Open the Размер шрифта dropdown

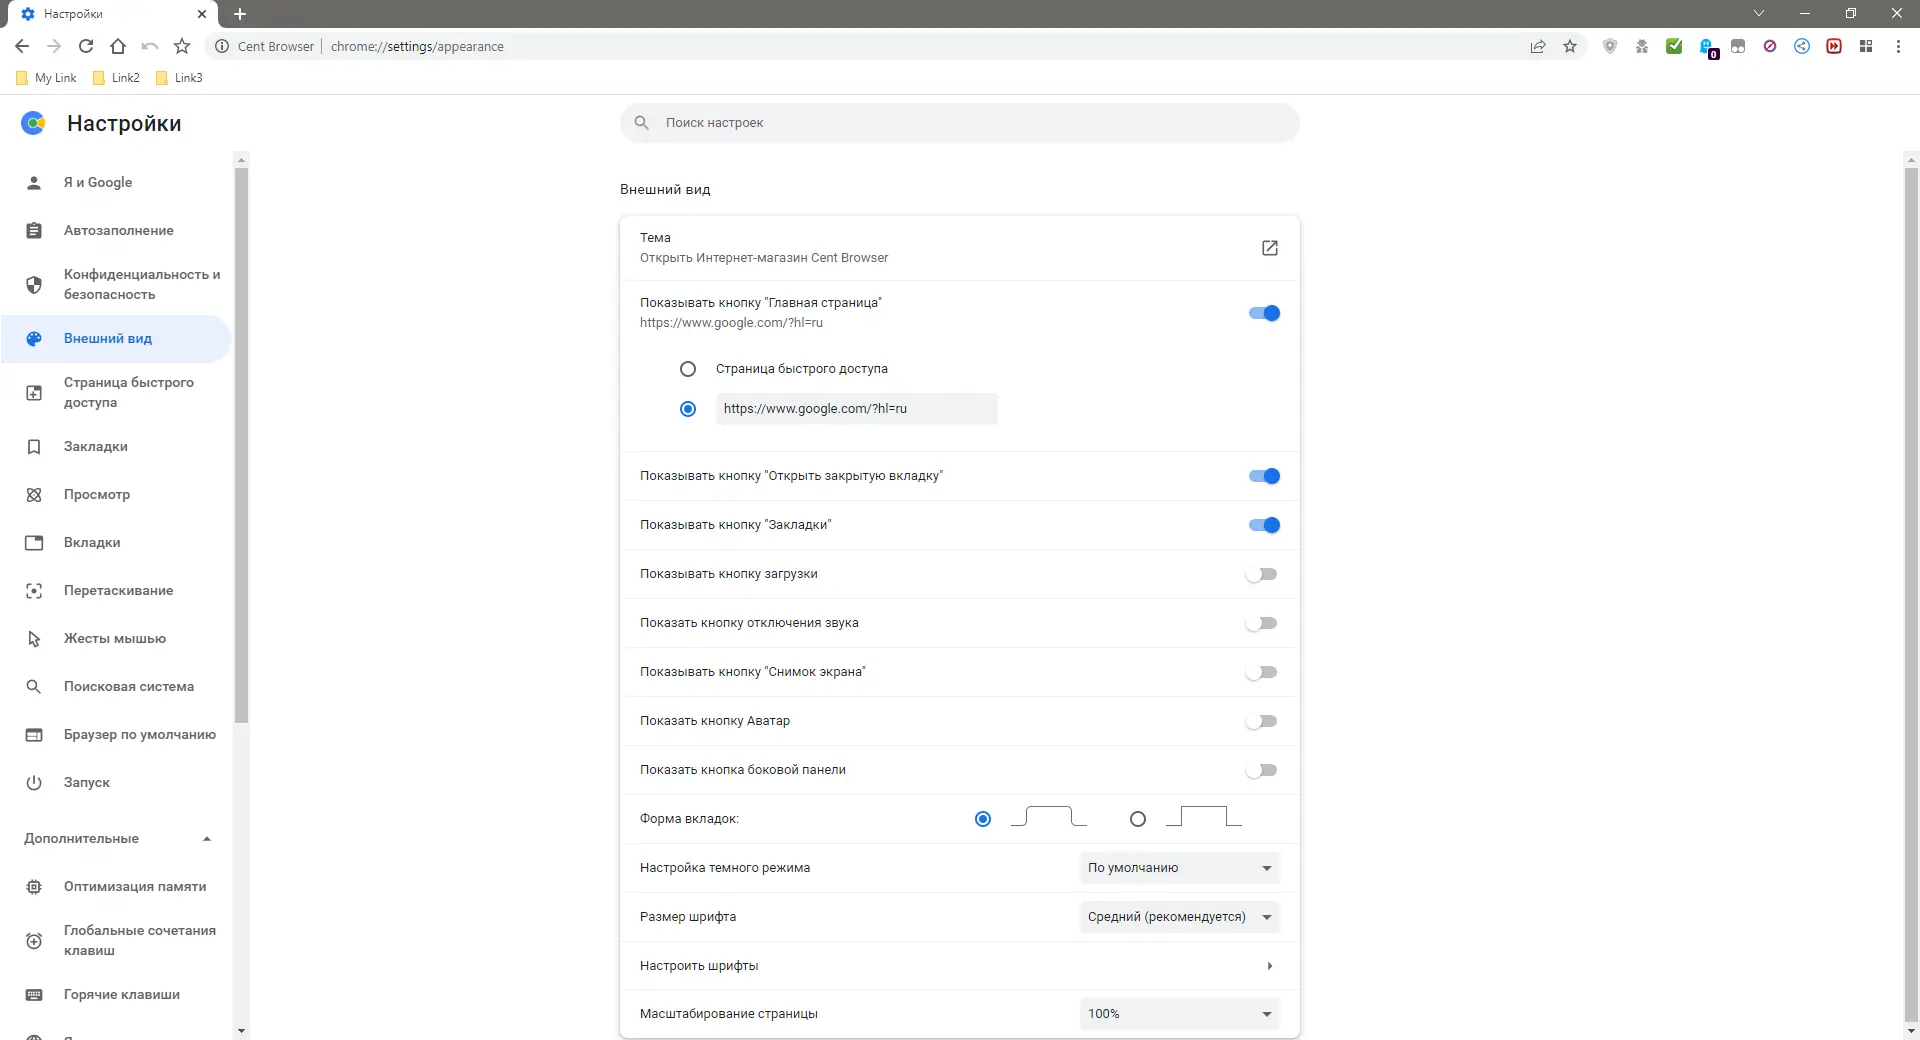point(1179,917)
